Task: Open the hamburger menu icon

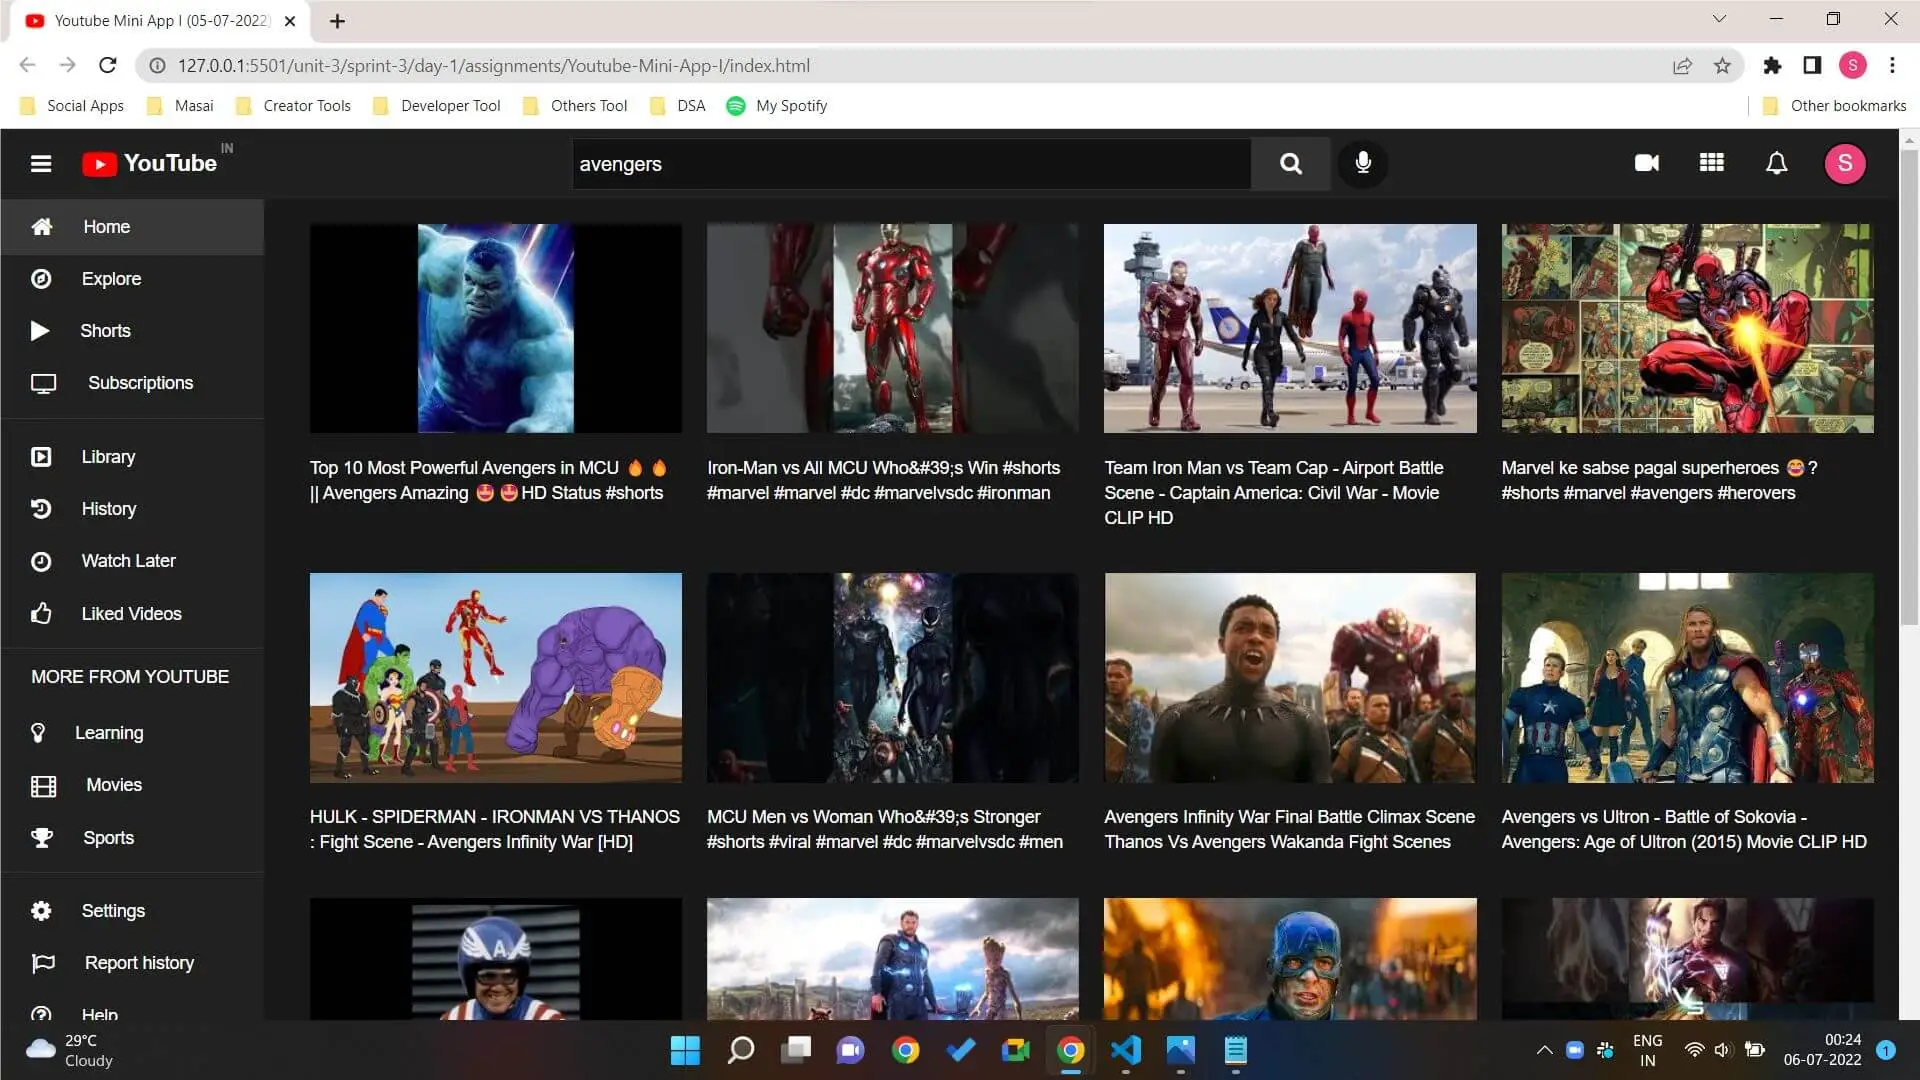Action: (41, 164)
